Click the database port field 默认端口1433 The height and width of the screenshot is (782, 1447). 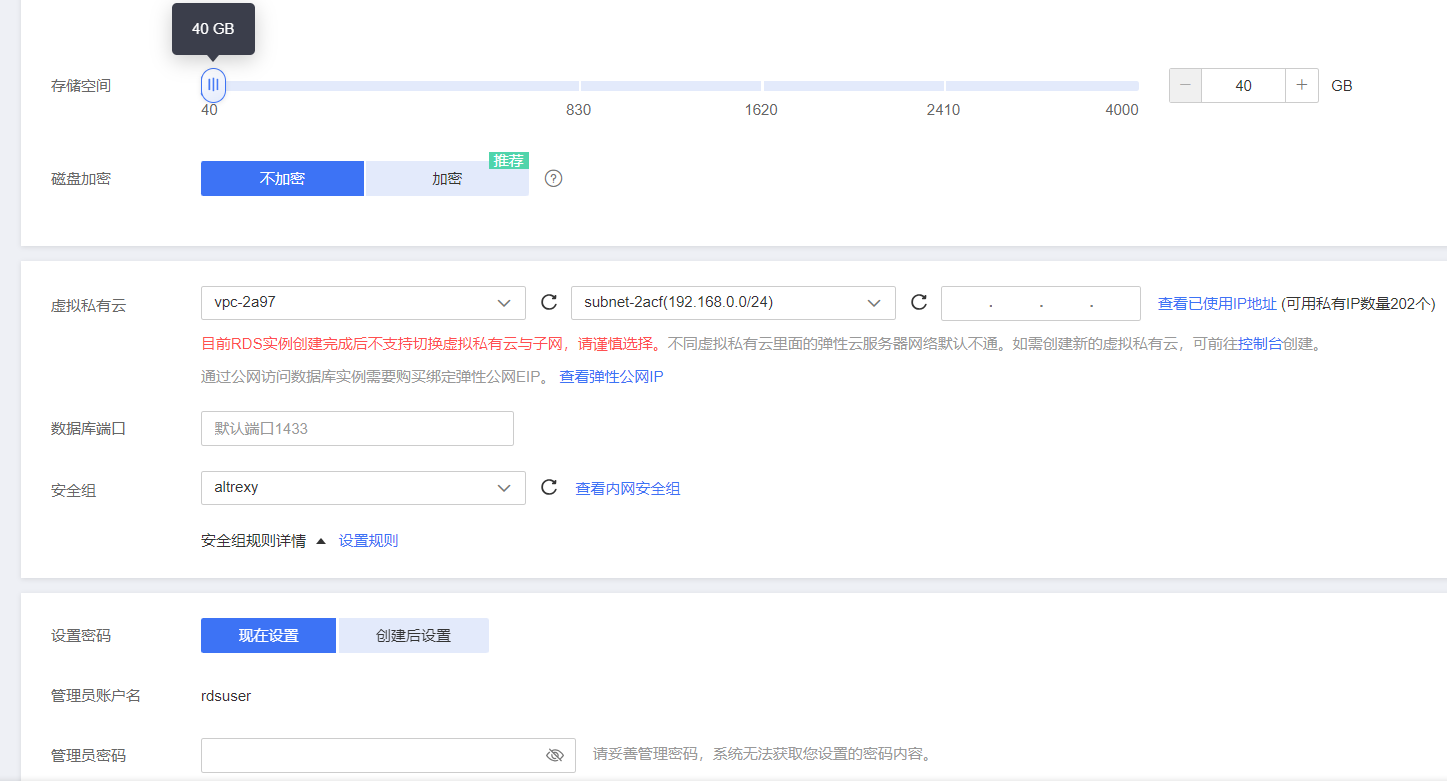[357, 428]
